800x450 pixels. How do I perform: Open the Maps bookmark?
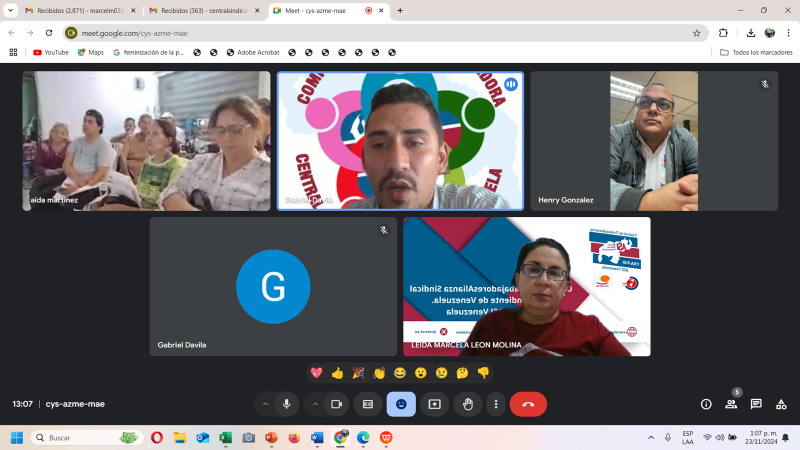coord(91,53)
